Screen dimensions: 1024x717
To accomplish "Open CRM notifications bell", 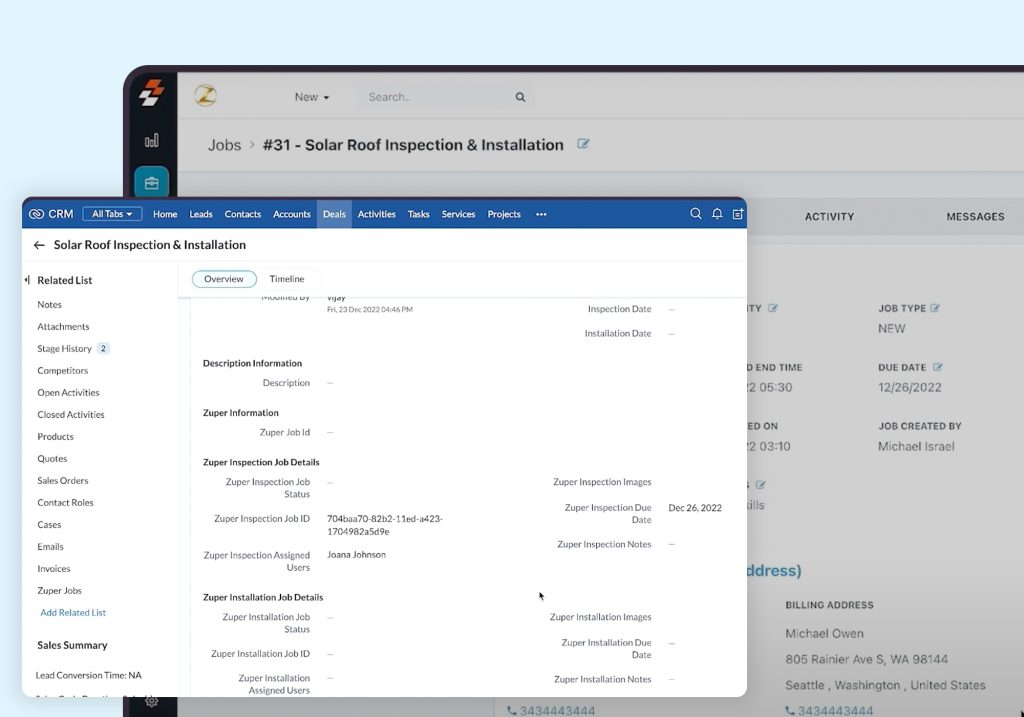I will pyautogui.click(x=717, y=214).
